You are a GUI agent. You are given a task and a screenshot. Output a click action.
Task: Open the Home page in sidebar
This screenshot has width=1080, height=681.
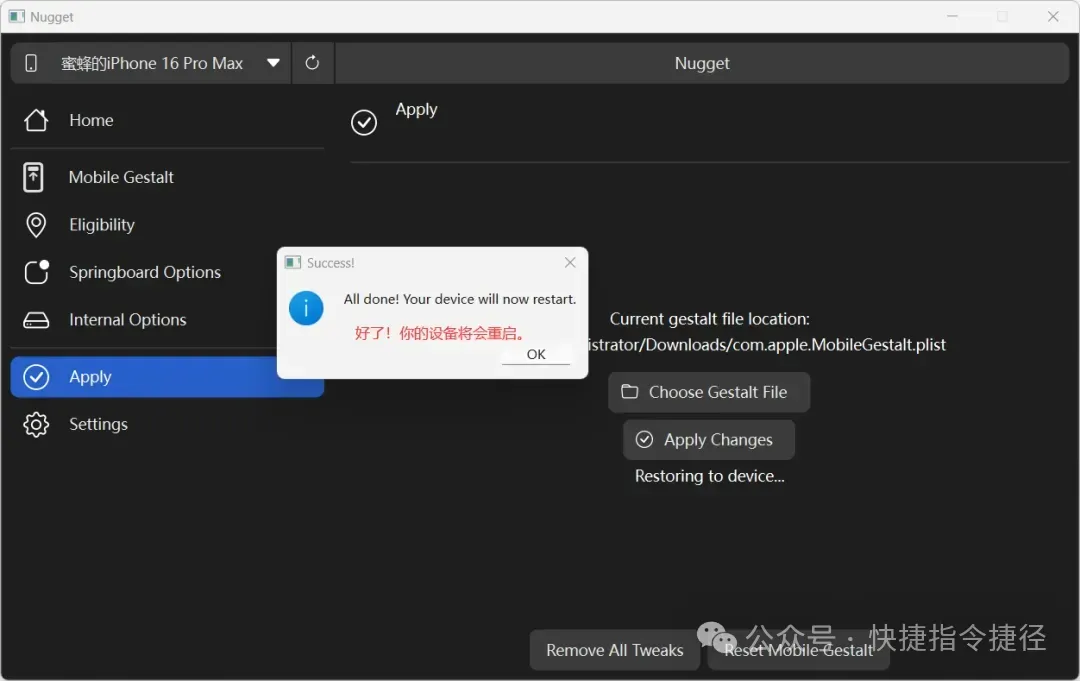[167, 121]
